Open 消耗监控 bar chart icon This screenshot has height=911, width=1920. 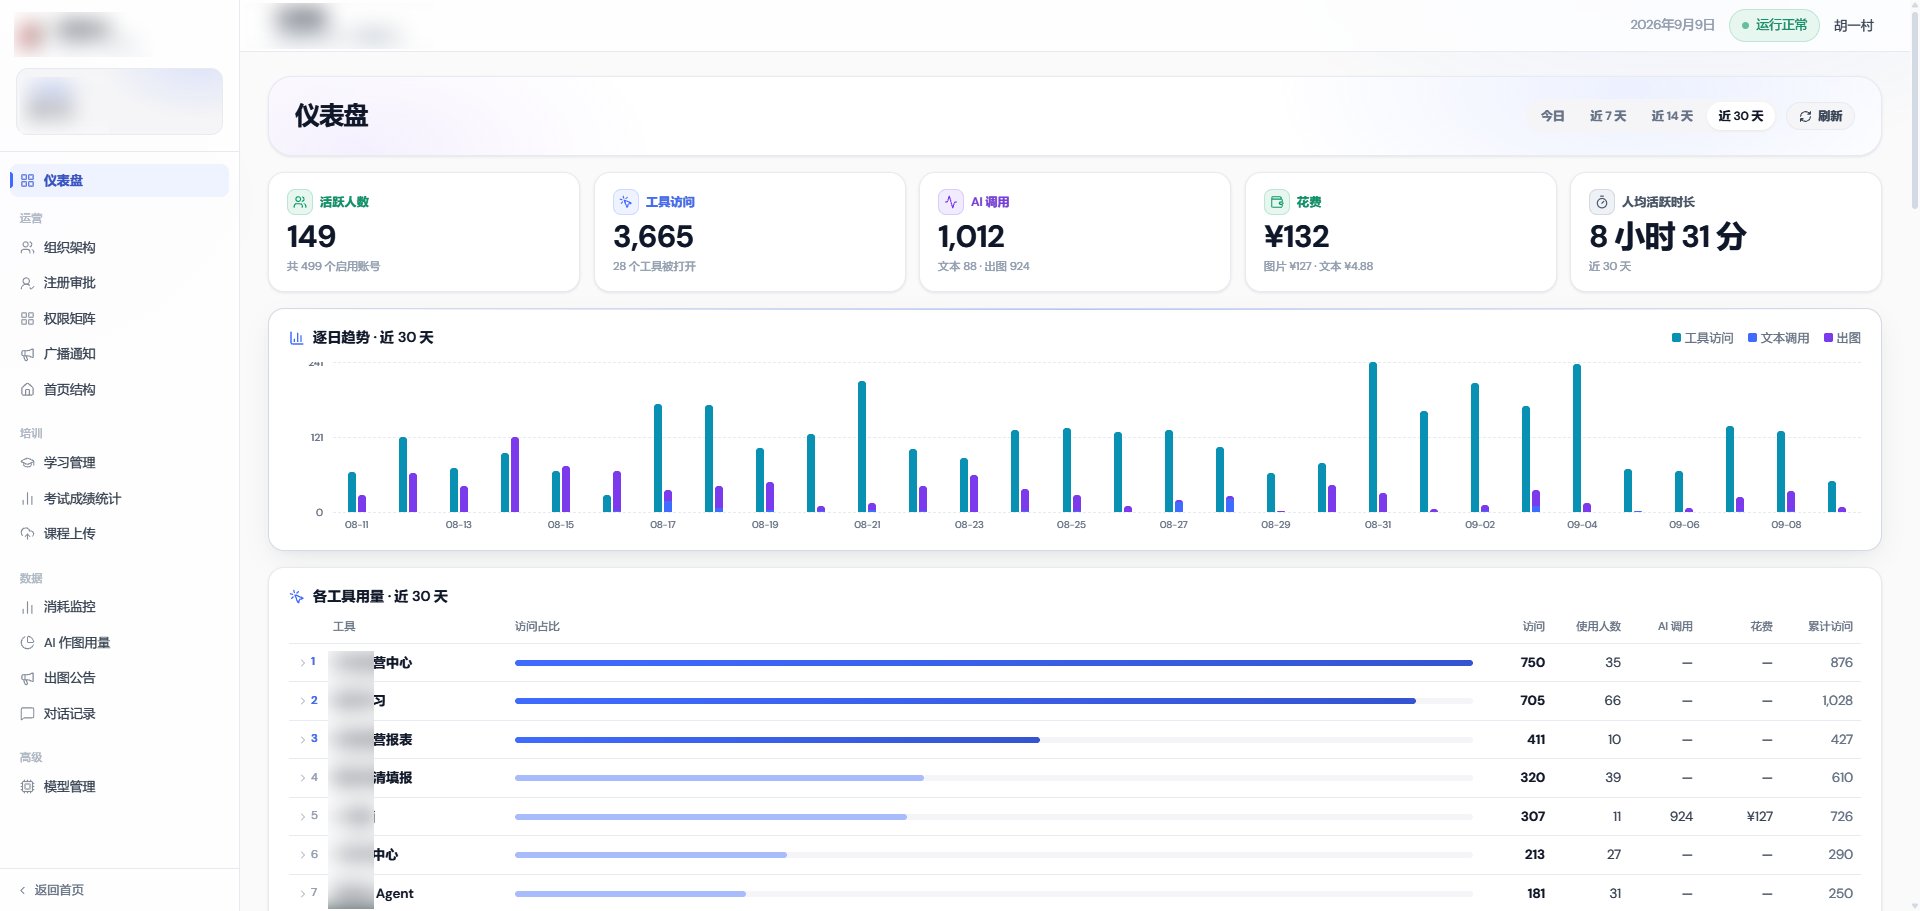click(x=27, y=607)
